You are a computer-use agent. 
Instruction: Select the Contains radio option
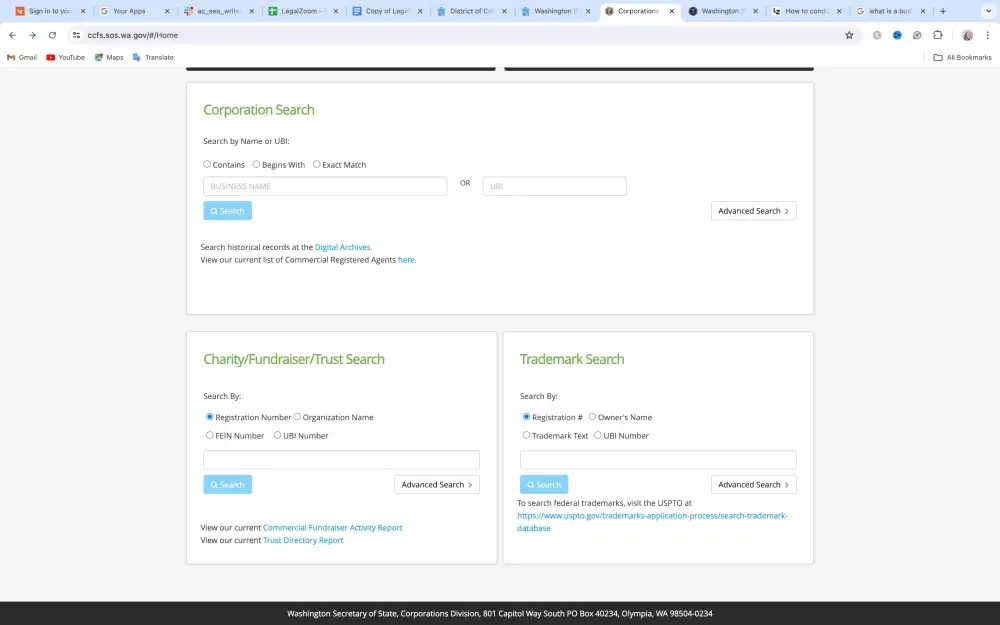coord(207,164)
